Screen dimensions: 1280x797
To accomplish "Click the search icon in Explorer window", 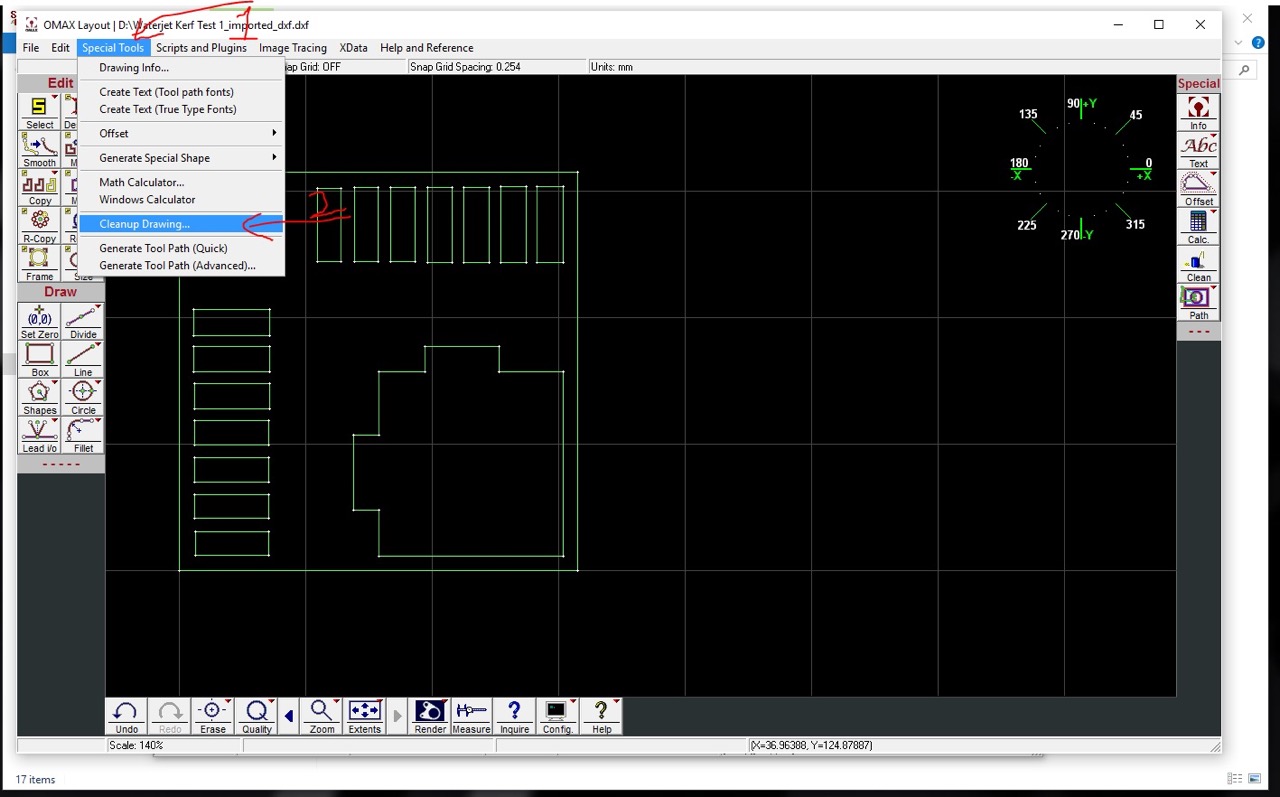I will pos(1244,70).
